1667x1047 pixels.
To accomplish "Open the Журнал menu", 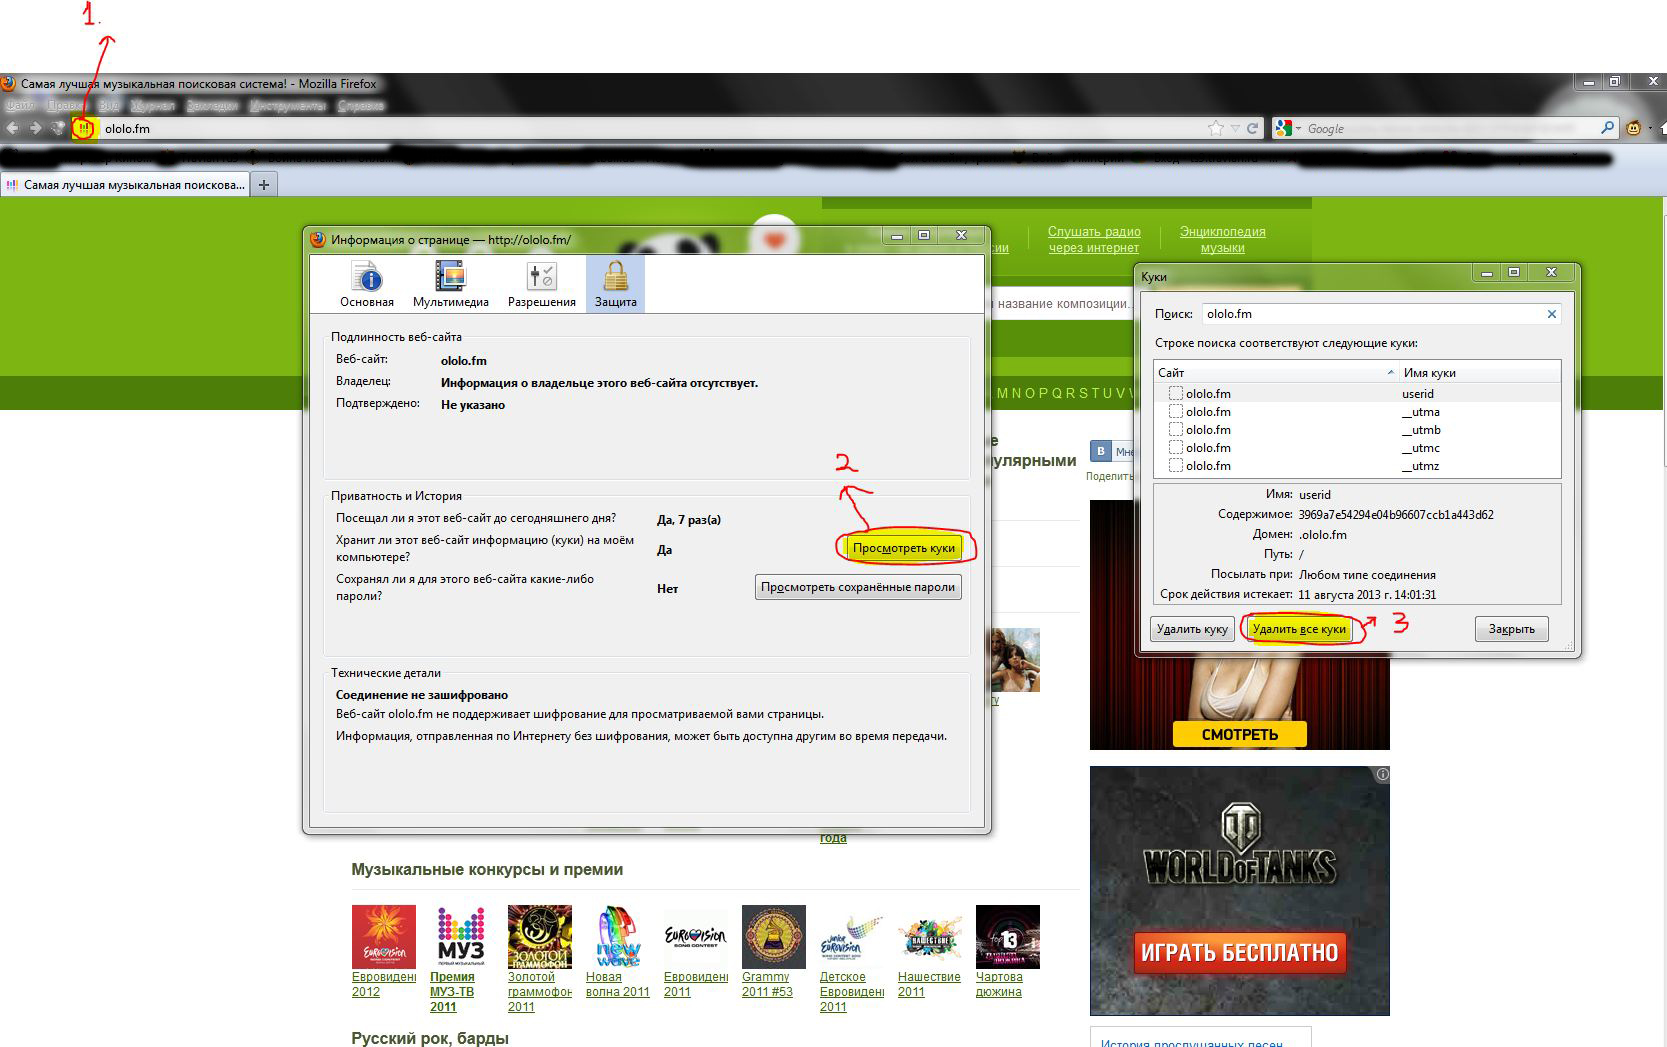I will pos(153,105).
